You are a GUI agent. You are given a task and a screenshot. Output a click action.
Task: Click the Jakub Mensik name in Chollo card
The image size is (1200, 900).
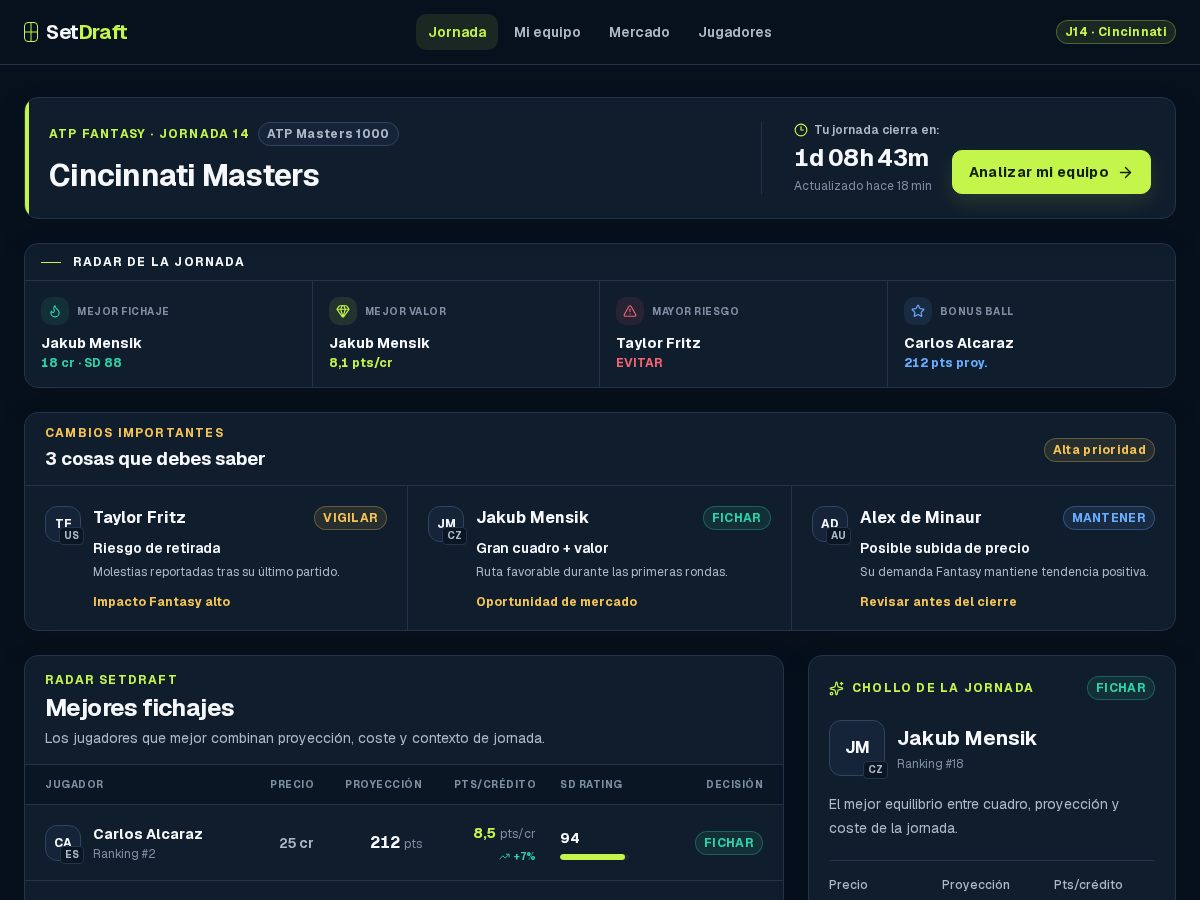[x=967, y=738]
